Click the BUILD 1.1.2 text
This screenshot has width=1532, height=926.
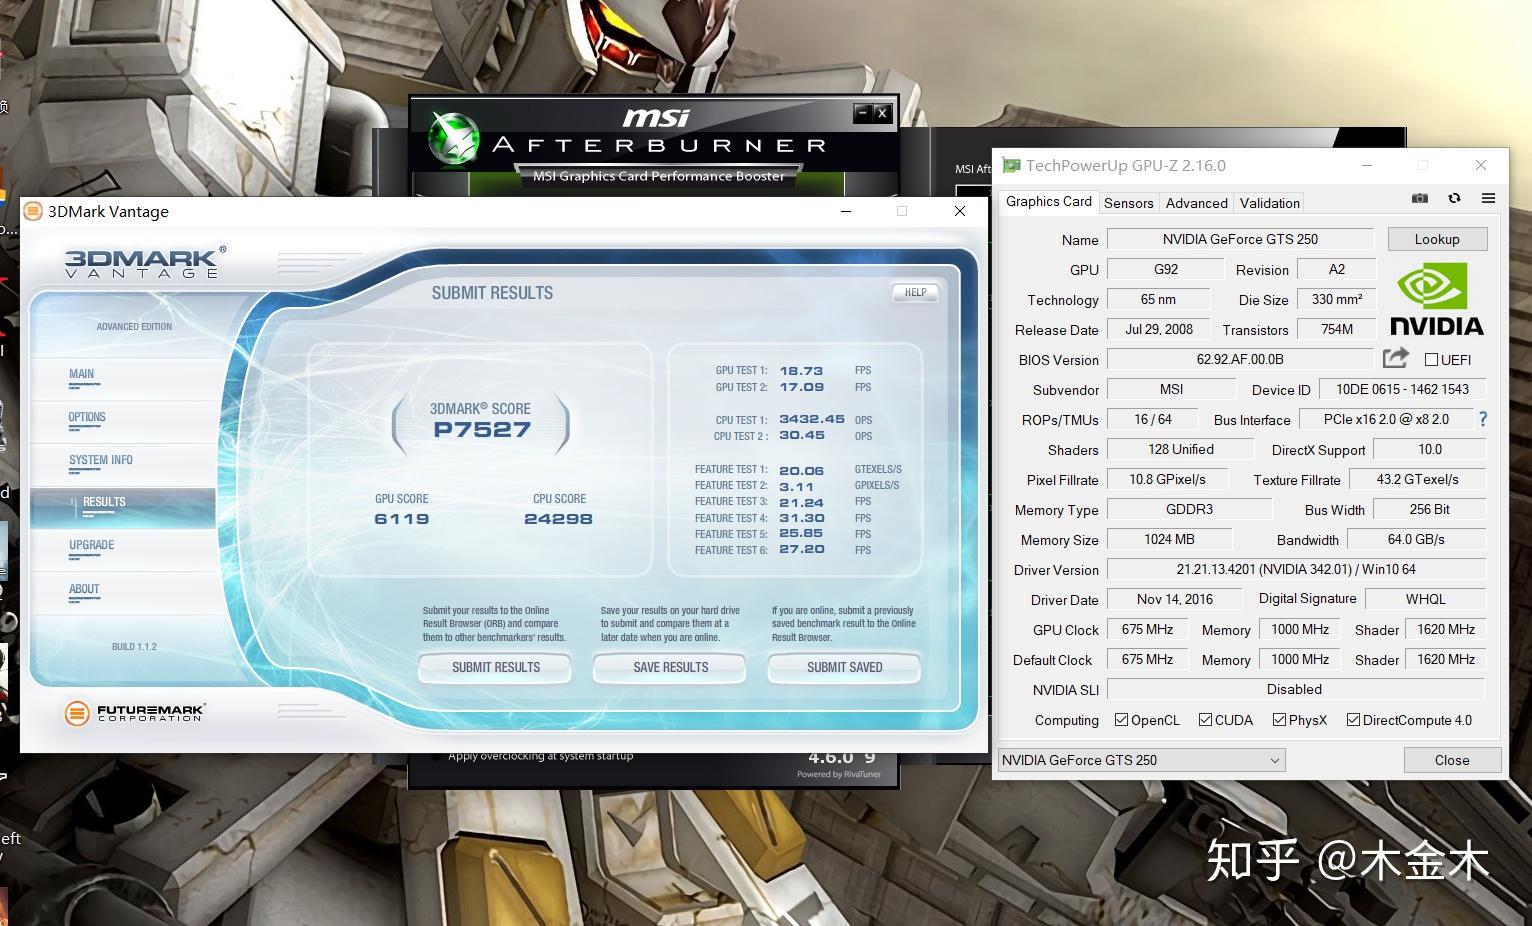click(x=134, y=647)
